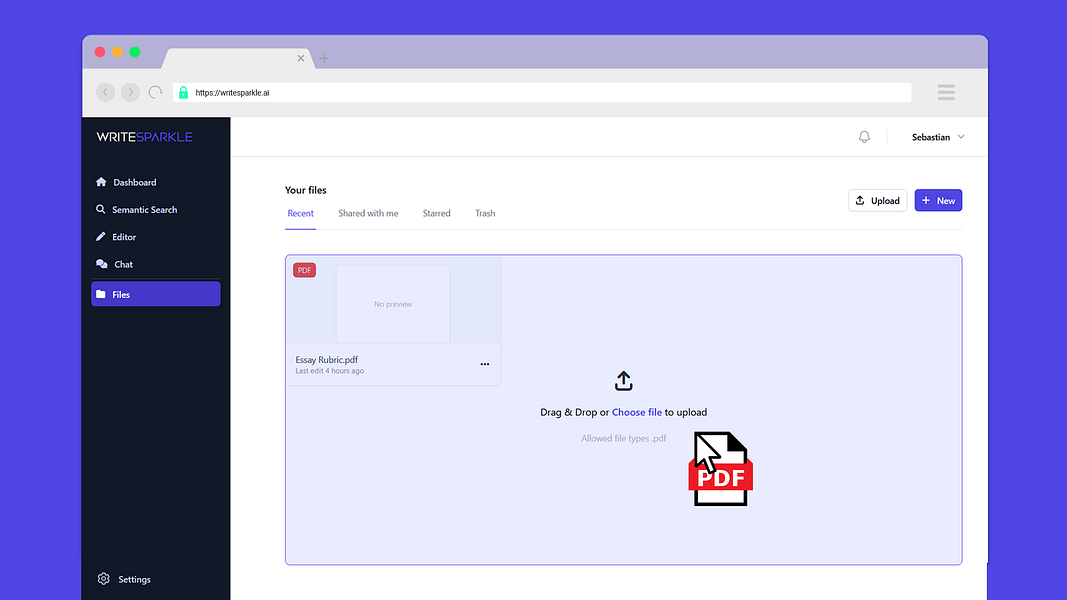Image resolution: width=1067 pixels, height=600 pixels.
Task: Click the green padlock security icon
Action: [x=183, y=93]
